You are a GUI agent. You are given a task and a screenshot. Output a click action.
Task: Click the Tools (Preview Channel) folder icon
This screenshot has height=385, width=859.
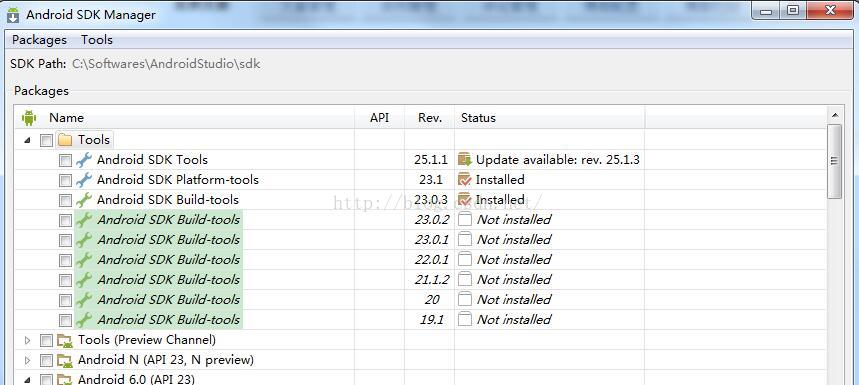65,341
